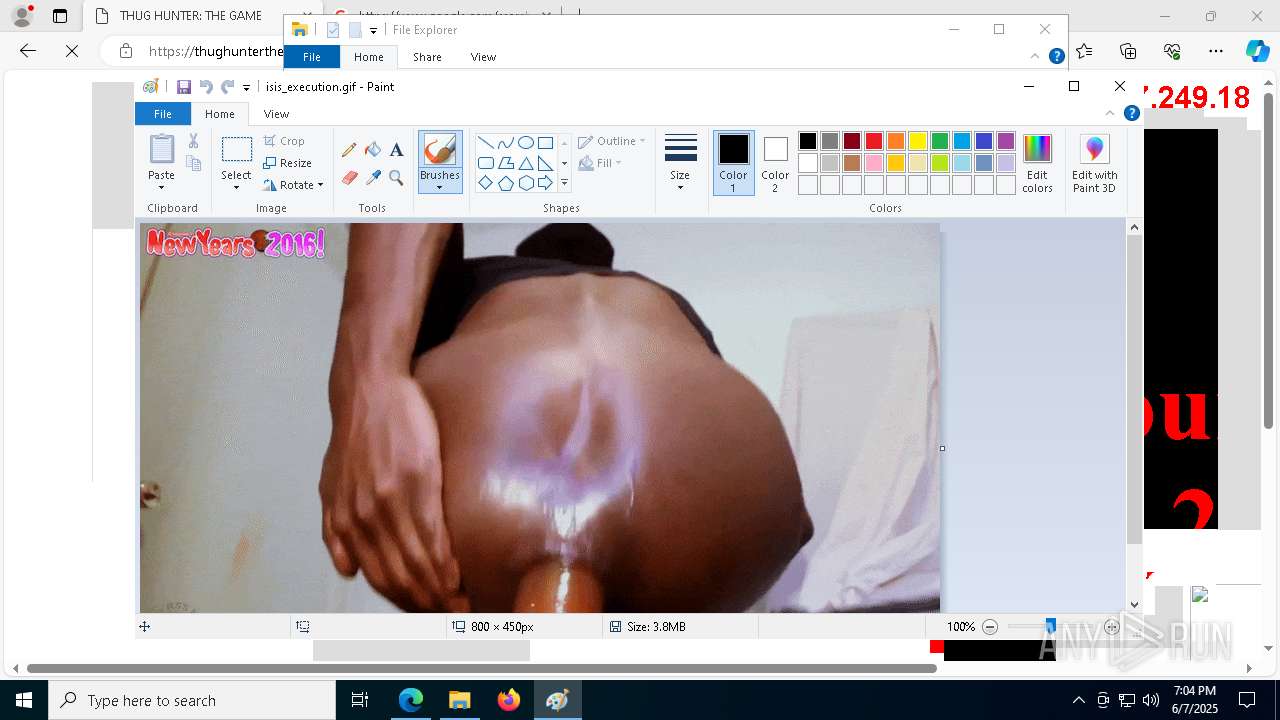Pick the yellow color swatch
The width and height of the screenshot is (1280, 720).
(918, 141)
